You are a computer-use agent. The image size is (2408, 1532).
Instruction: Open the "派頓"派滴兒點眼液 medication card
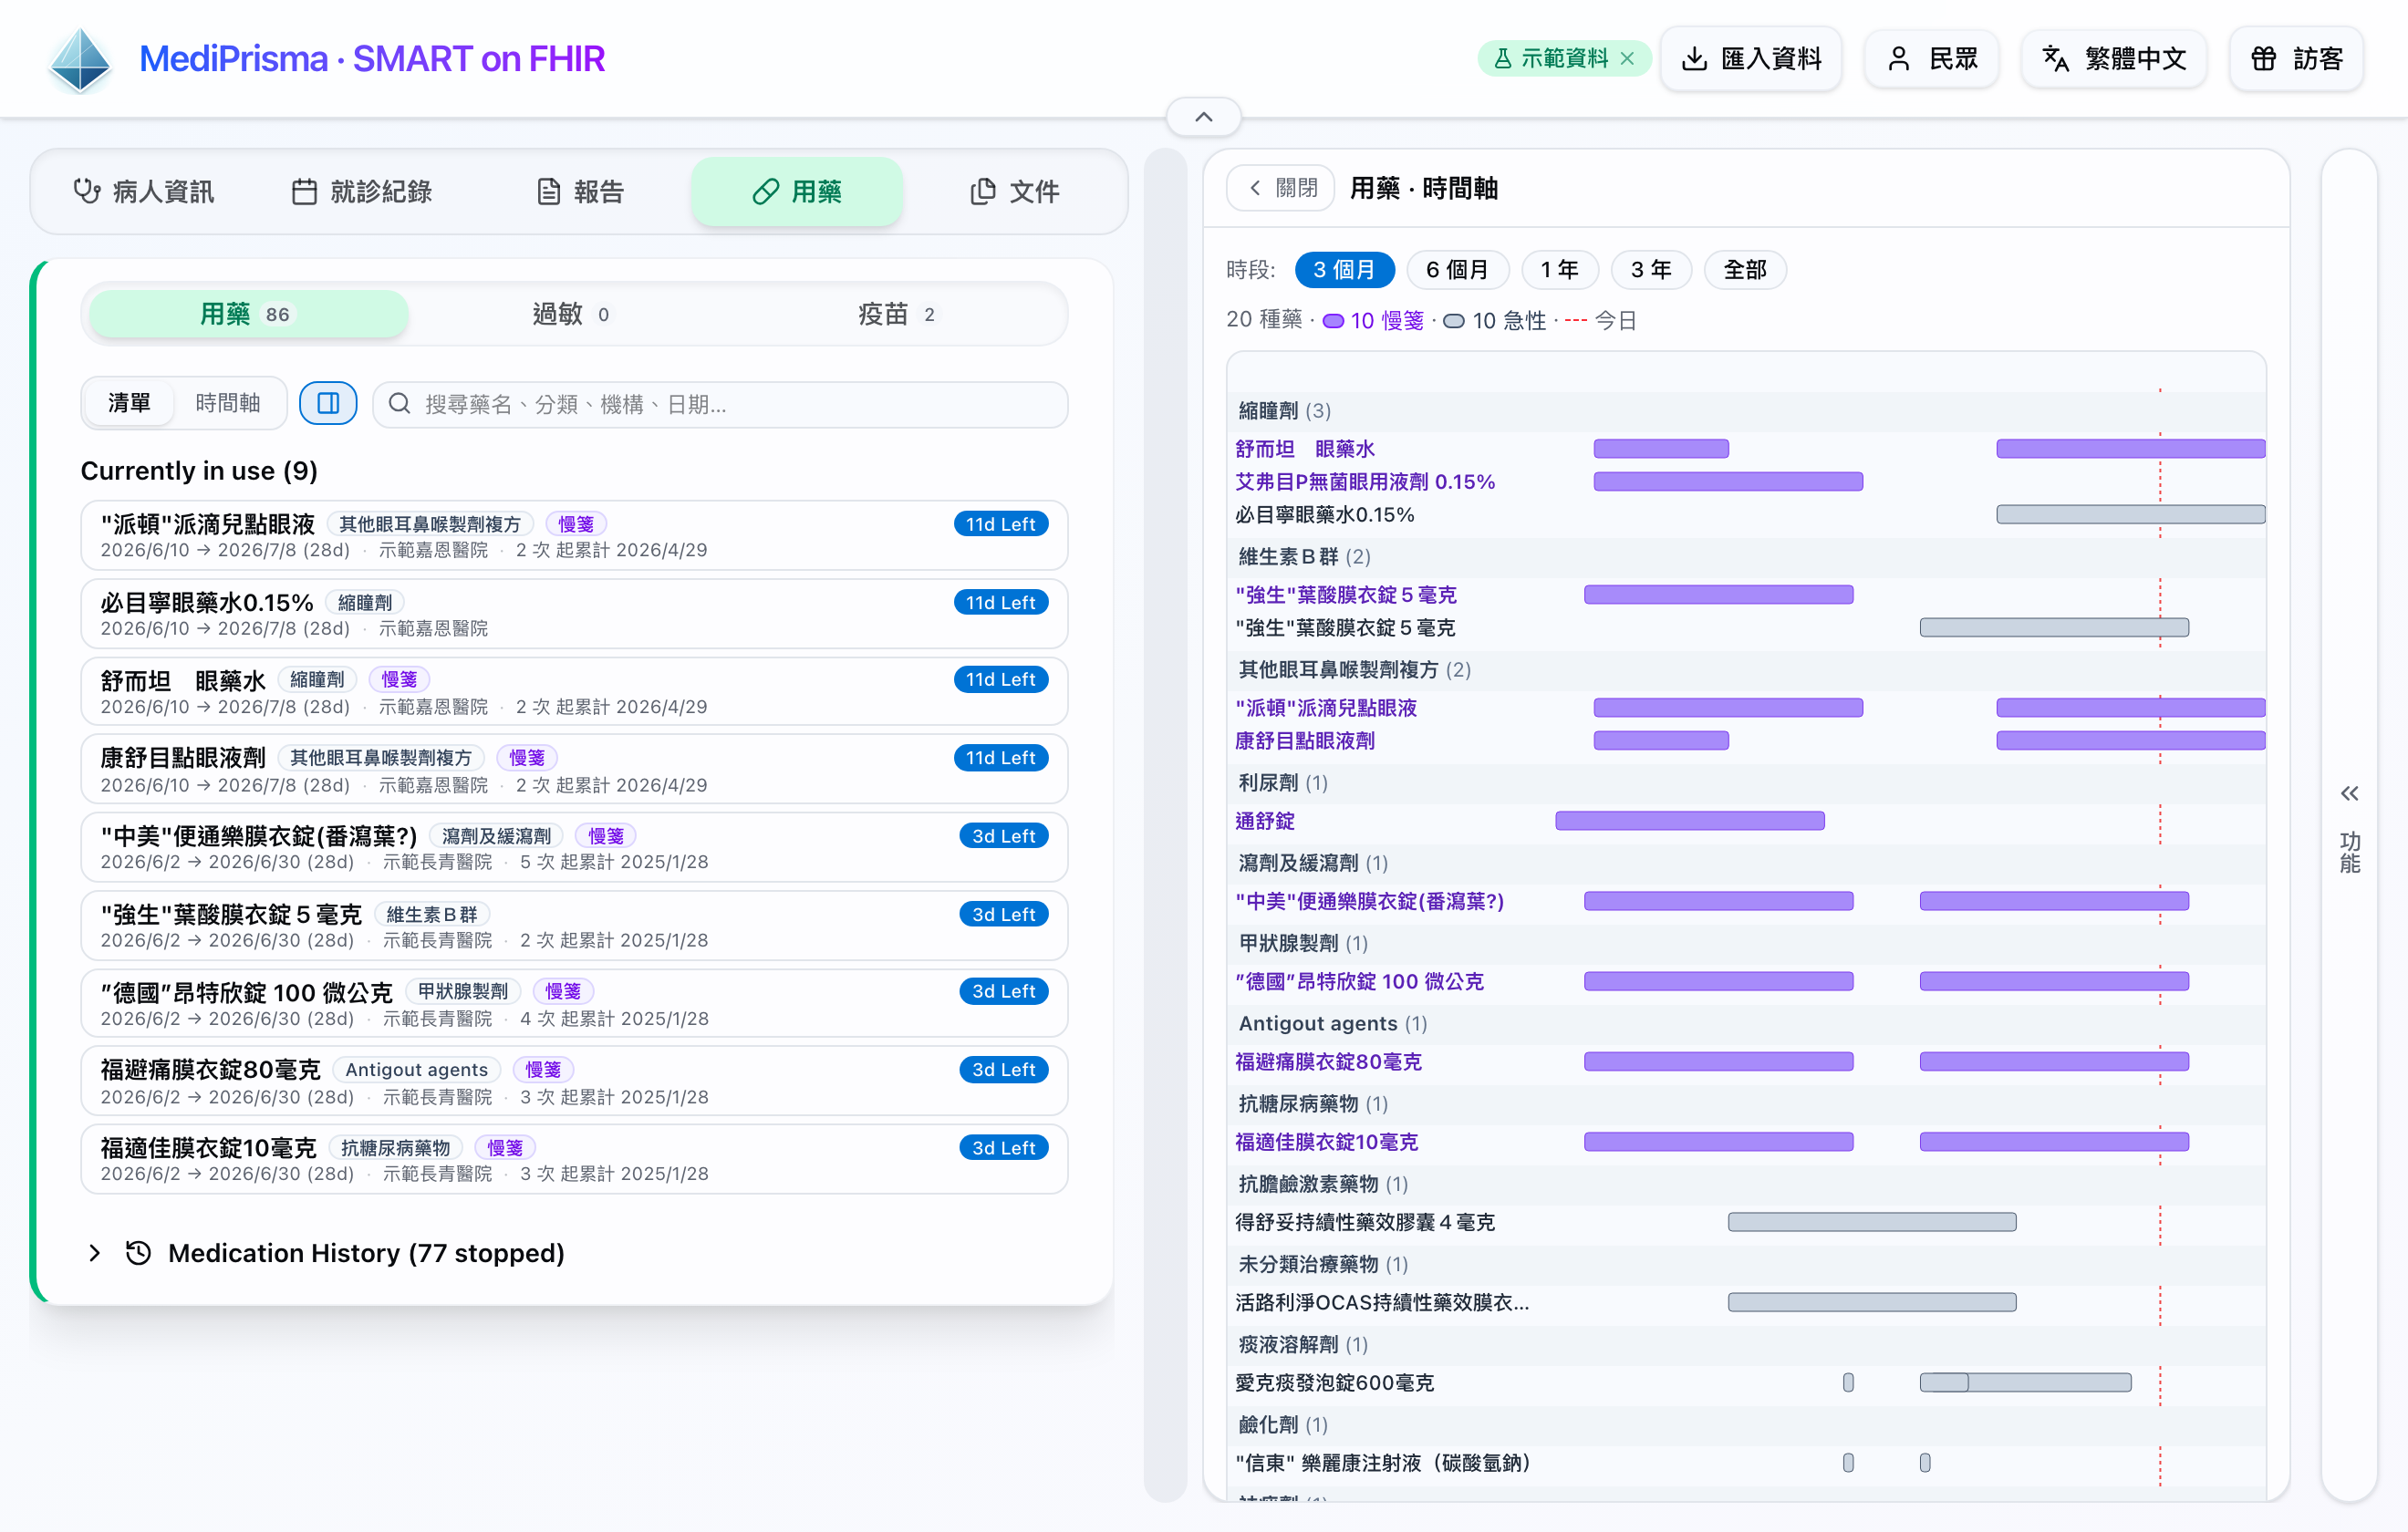574,536
